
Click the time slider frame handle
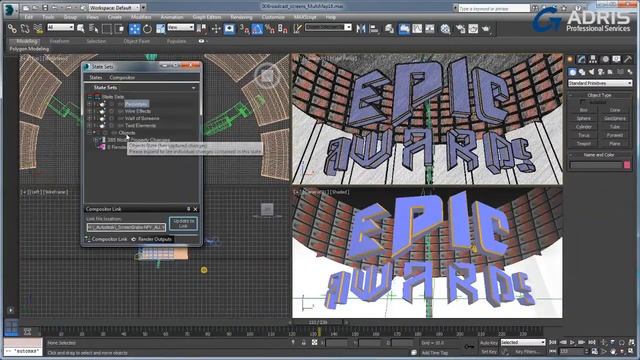318,322
